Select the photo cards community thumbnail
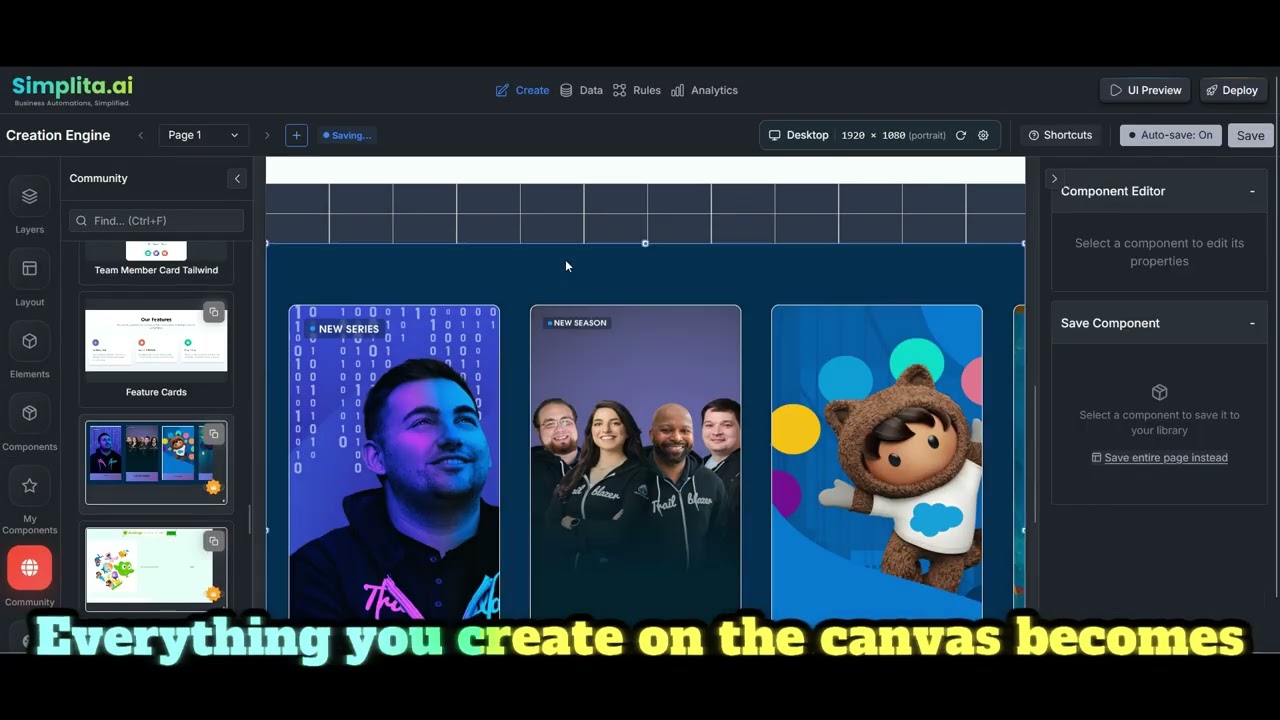Viewport: 1280px width, 720px height. (156, 462)
